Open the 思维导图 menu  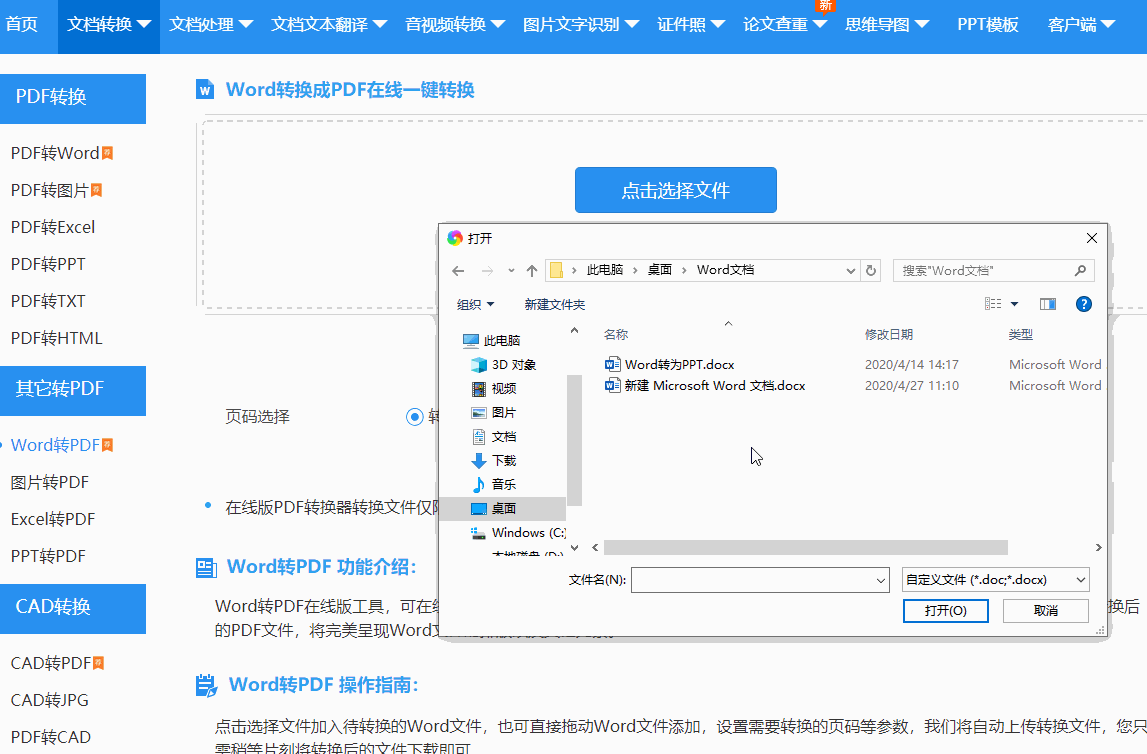[887, 25]
